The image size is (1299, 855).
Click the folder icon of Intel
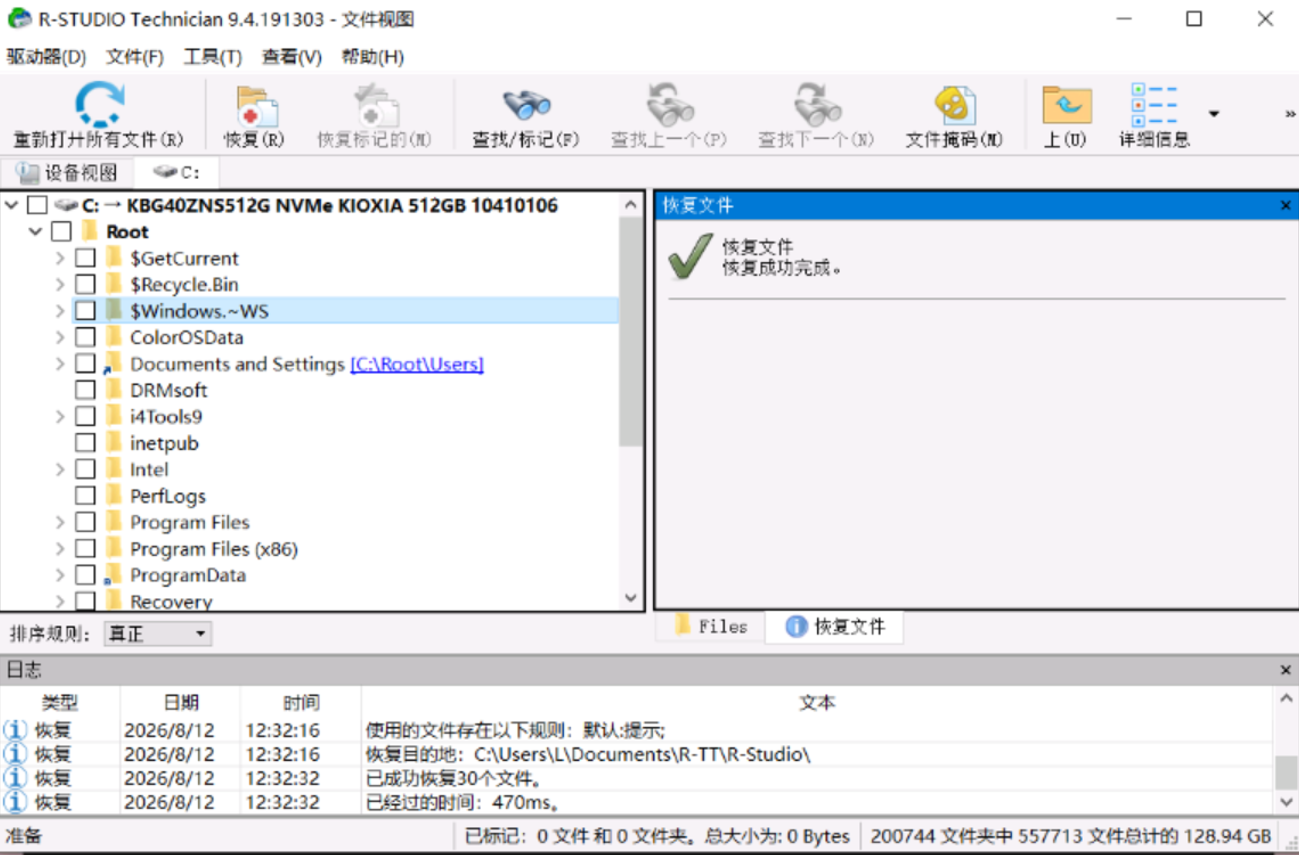[114, 469]
